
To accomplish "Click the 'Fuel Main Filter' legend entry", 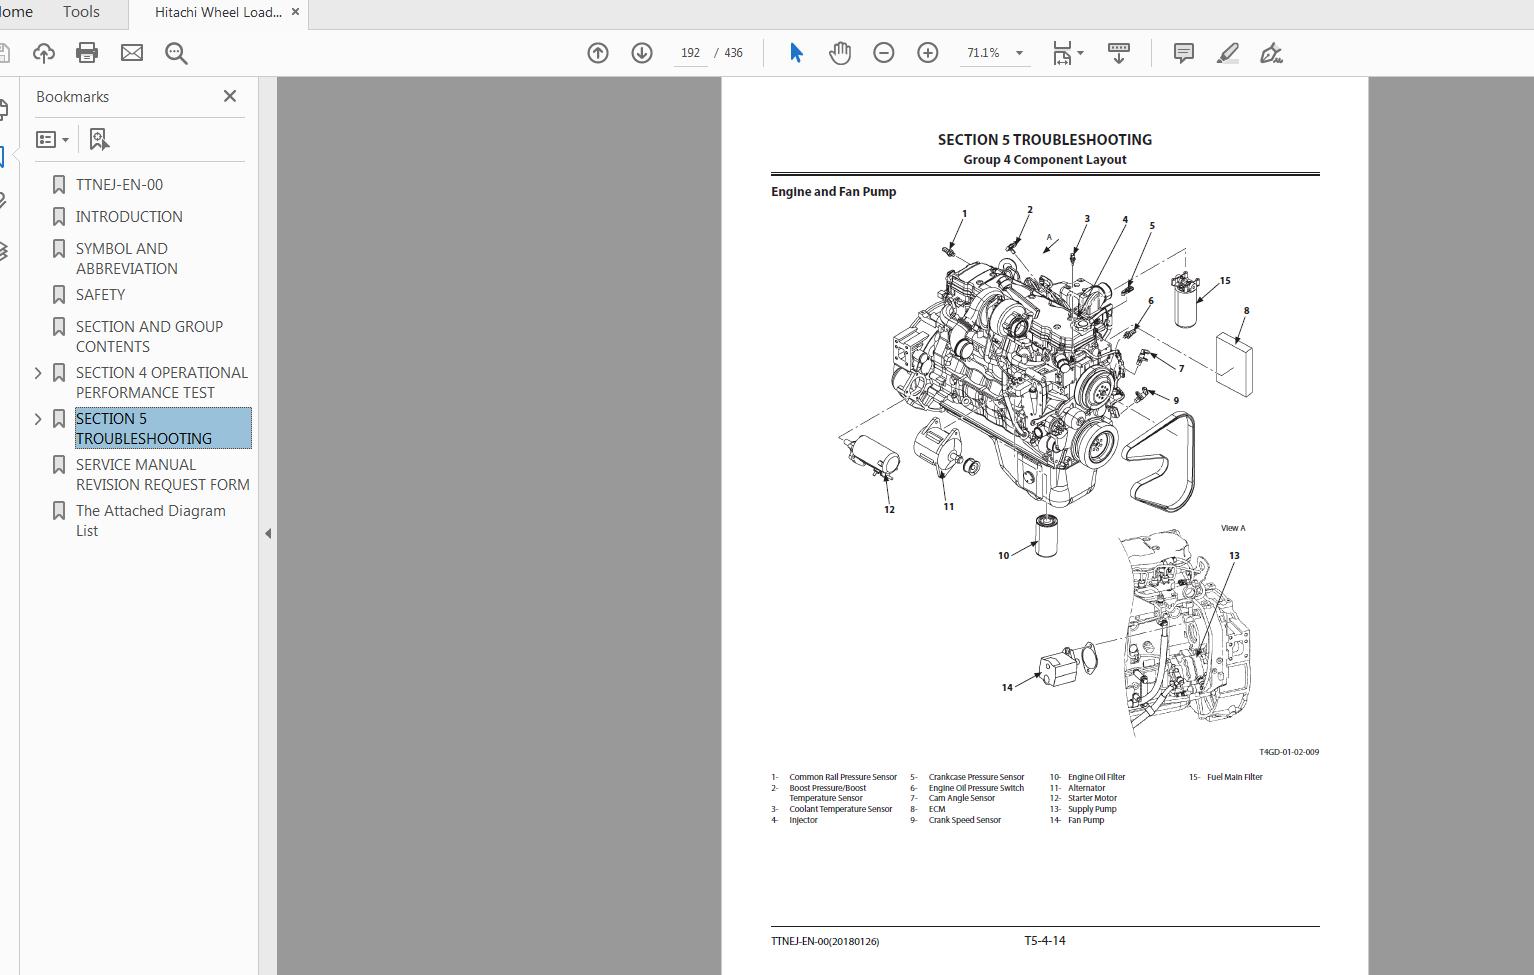I will coord(1234,777).
